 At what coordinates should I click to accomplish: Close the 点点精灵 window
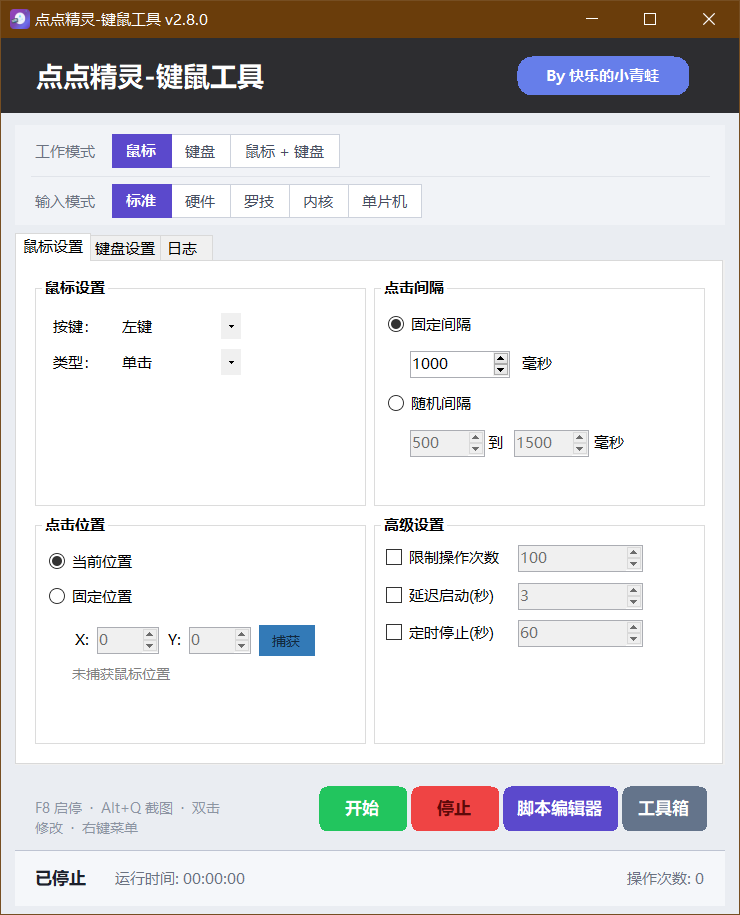pyautogui.click(x=709, y=19)
